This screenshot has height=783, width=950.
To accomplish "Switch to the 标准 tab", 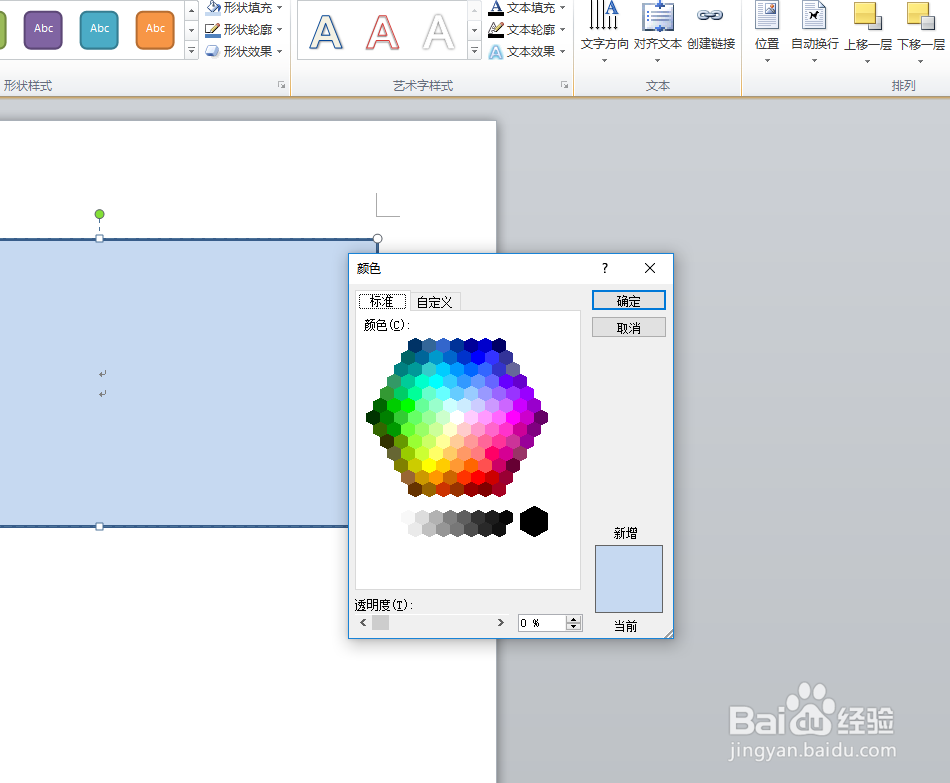I will 382,301.
